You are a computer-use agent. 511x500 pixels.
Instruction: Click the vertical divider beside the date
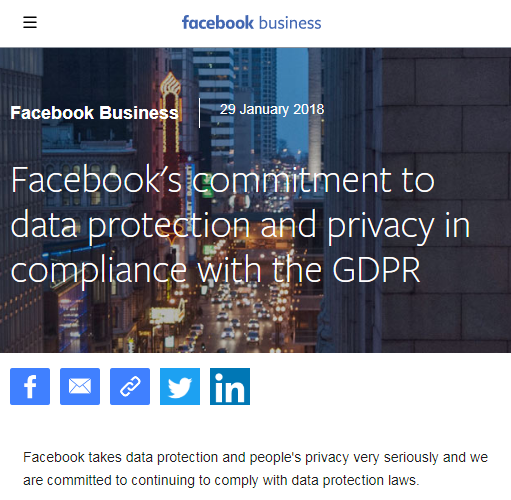click(x=199, y=113)
